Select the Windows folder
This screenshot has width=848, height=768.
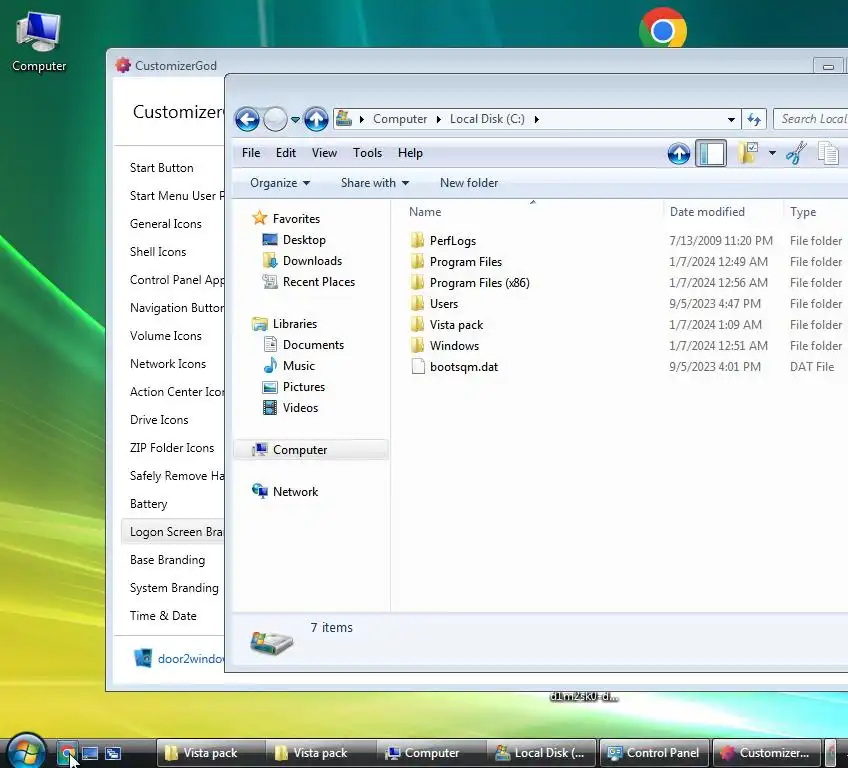(x=454, y=346)
